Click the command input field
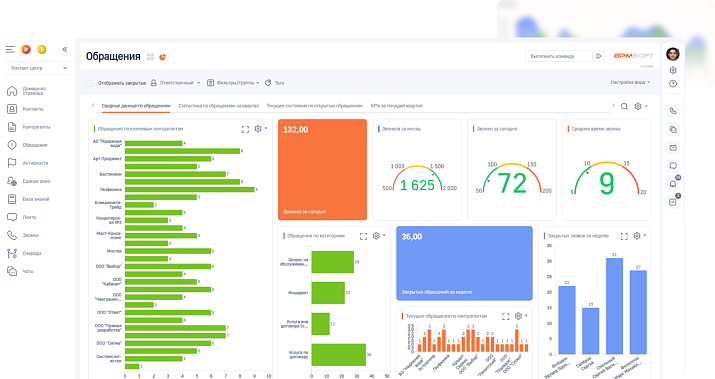This screenshot has width=715, height=379. (559, 56)
